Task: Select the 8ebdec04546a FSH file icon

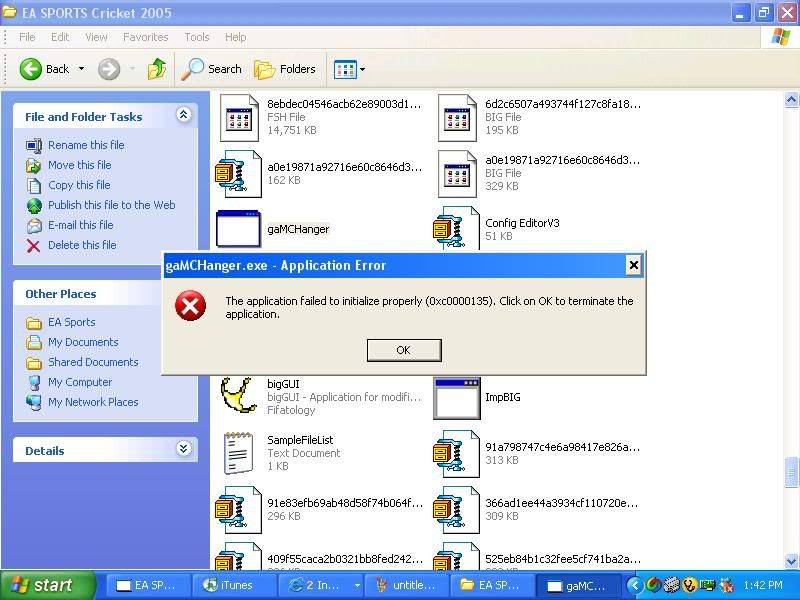Action: click(239, 118)
